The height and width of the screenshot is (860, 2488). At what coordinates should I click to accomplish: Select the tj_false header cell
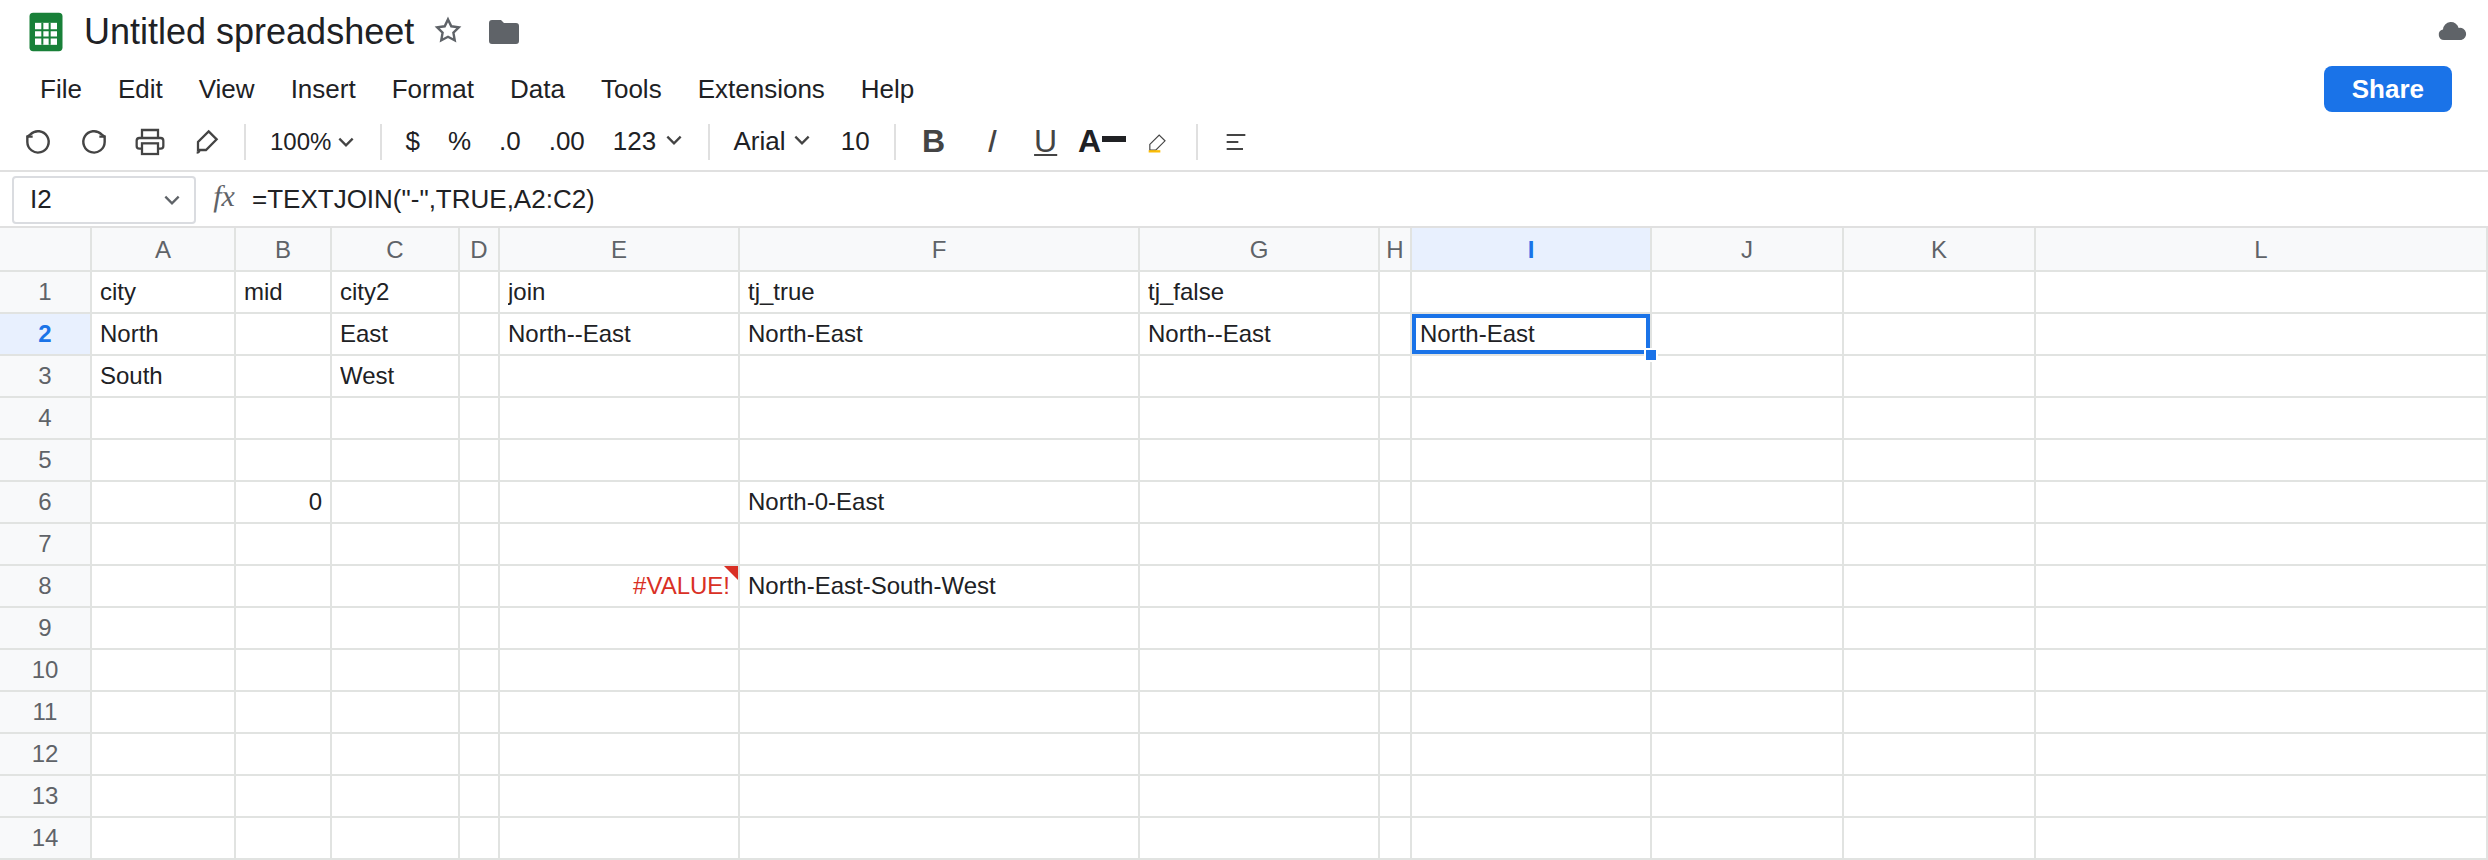coord(1259,292)
